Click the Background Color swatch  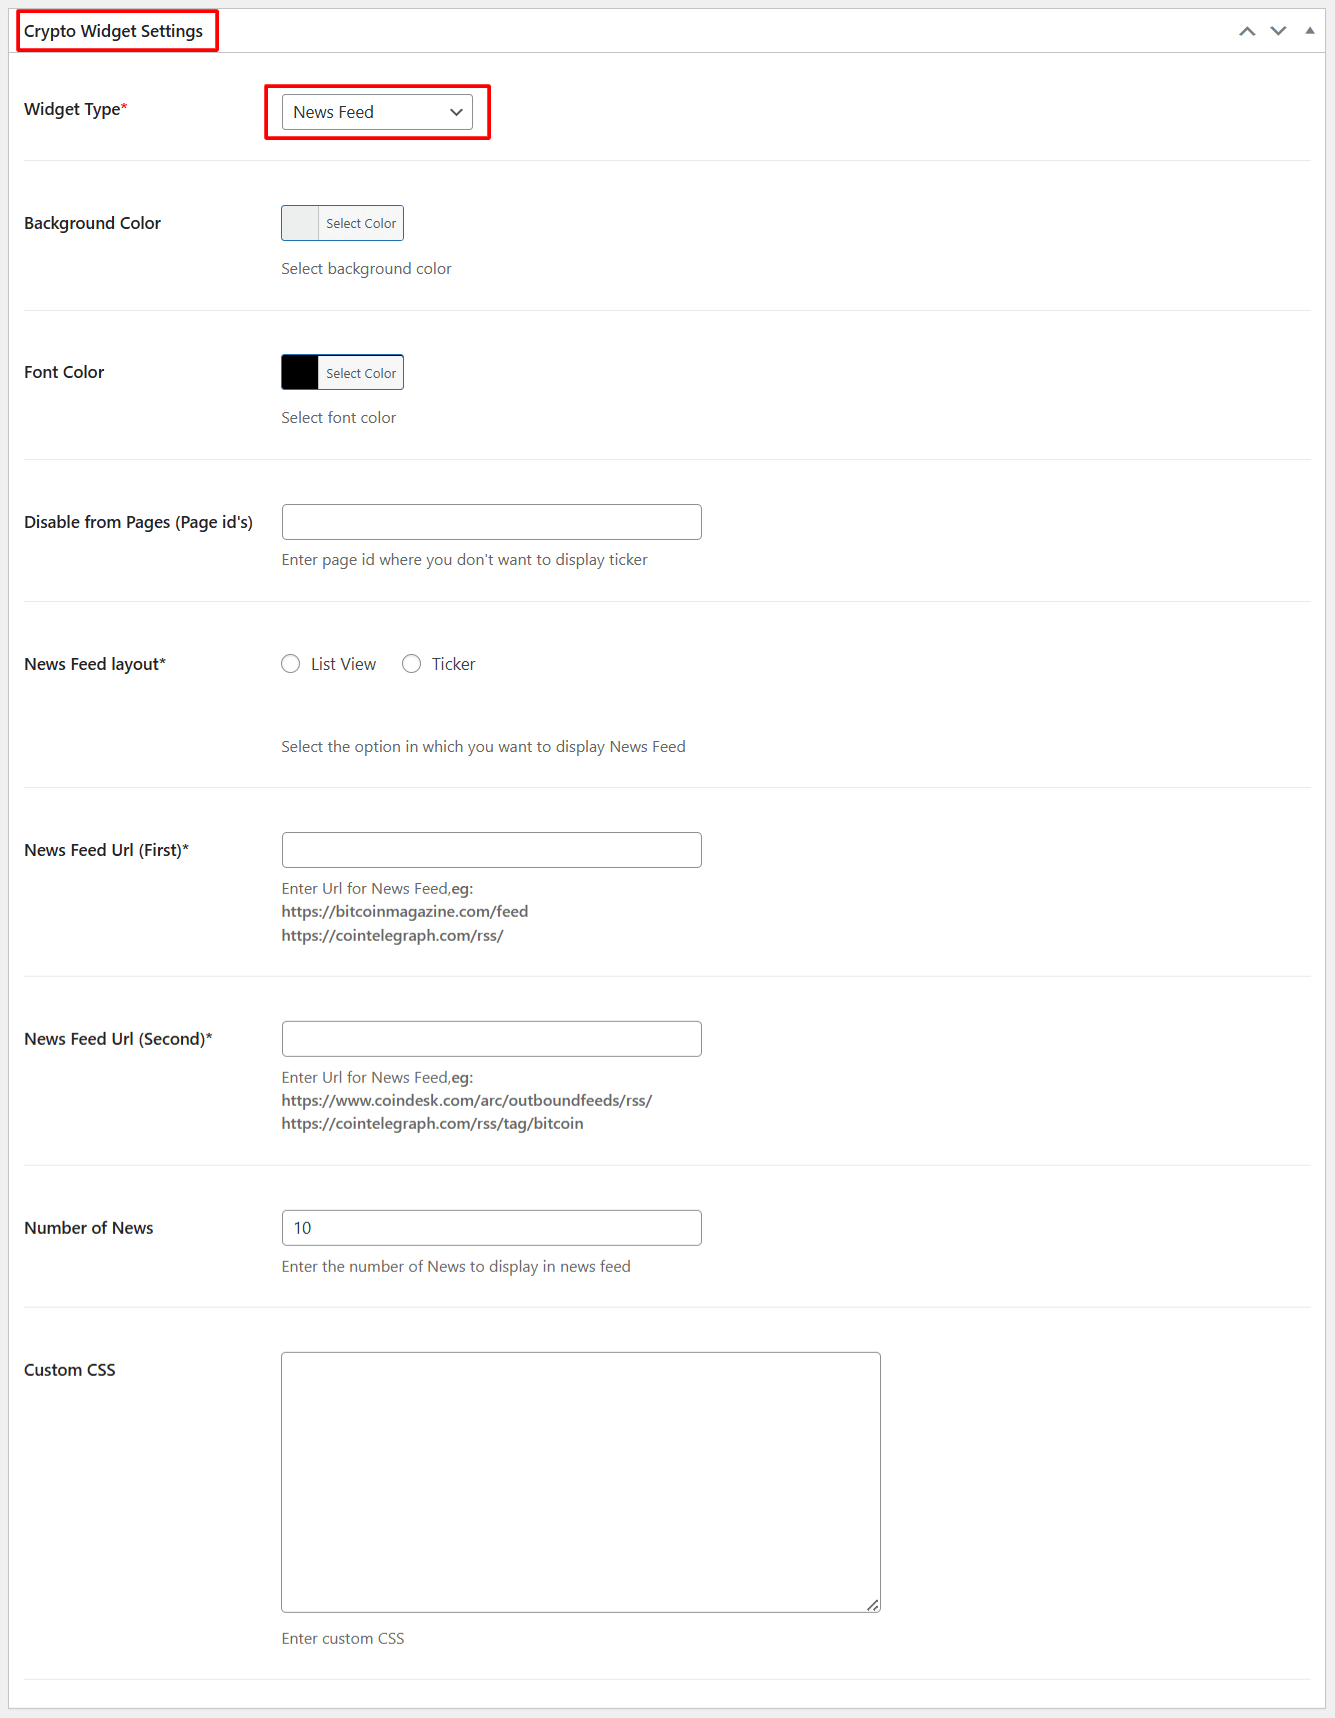pyautogui.click(x=300, y=223)
